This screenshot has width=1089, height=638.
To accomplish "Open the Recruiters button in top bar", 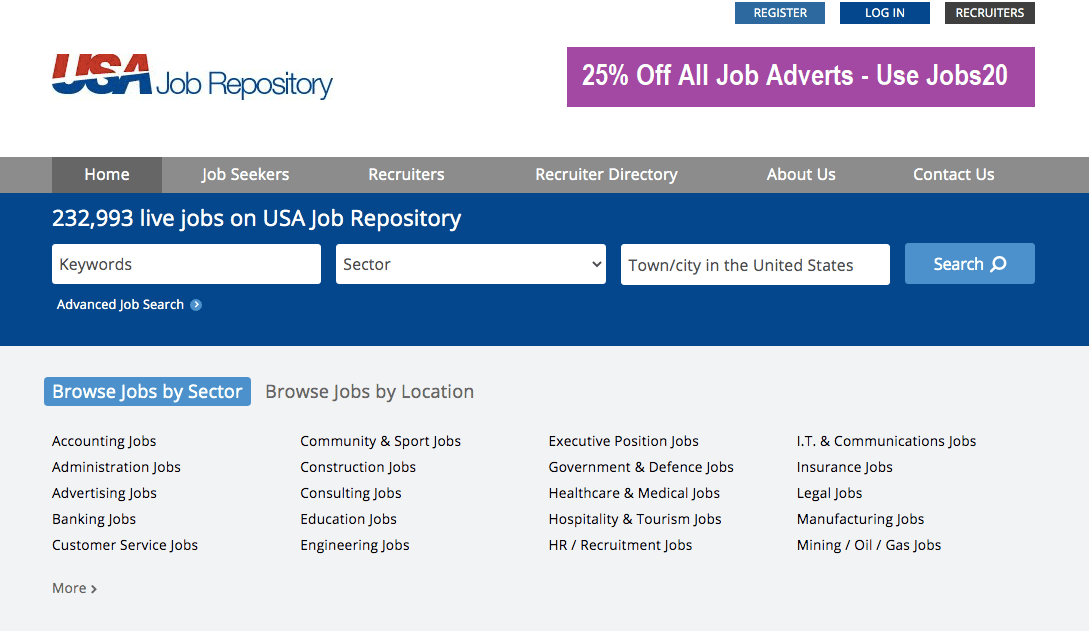I will 989,13.
